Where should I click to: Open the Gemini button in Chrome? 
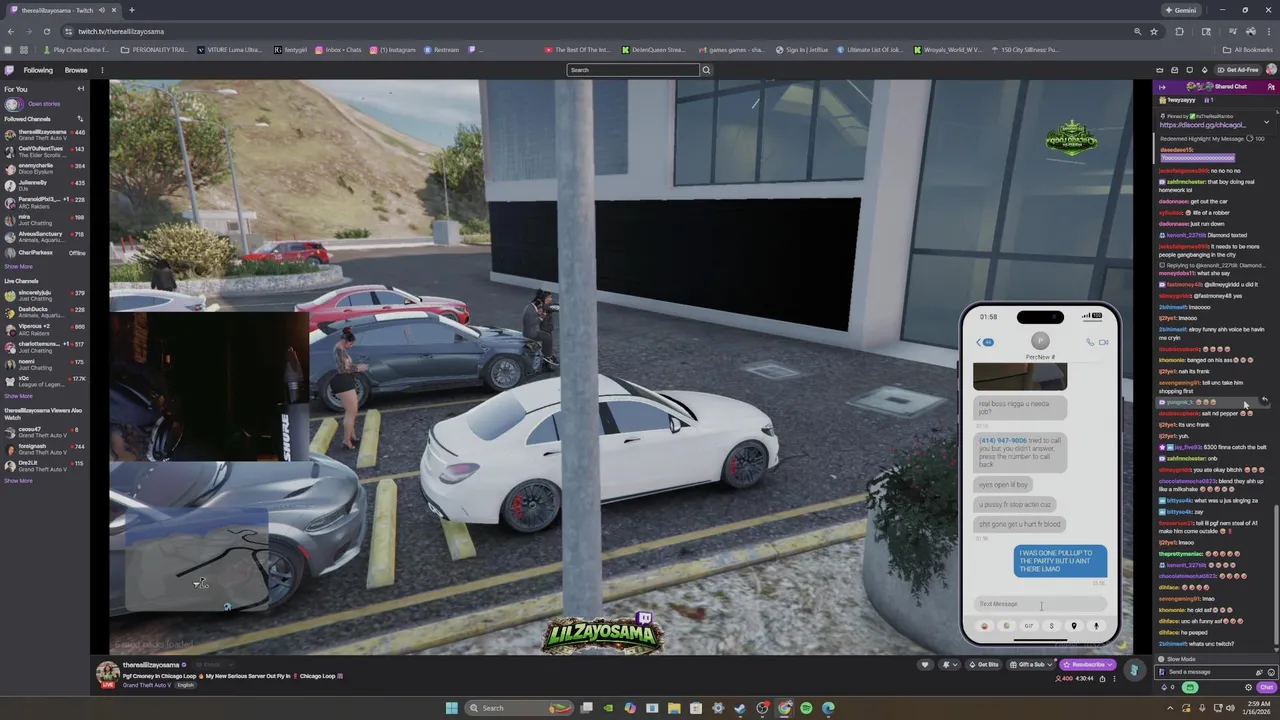pos(1181,10)
